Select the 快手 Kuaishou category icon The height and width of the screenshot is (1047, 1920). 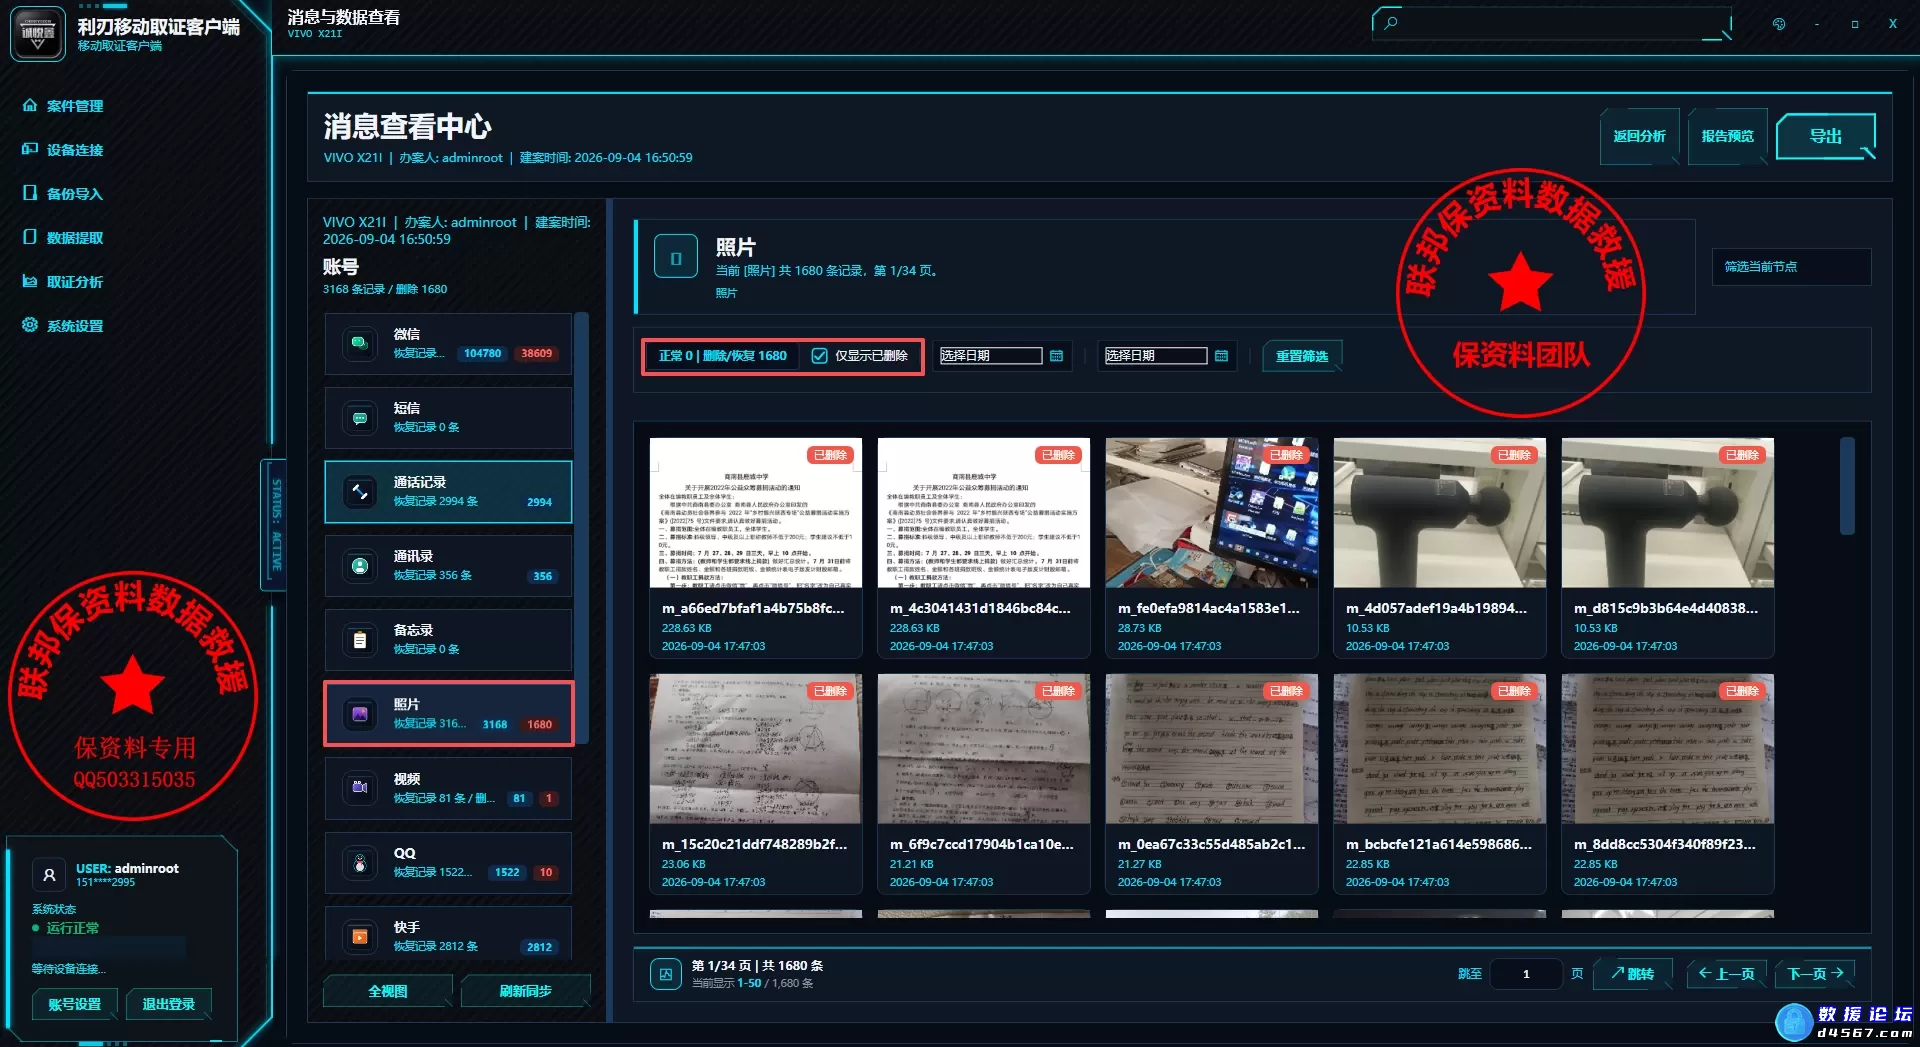(360, 937)
